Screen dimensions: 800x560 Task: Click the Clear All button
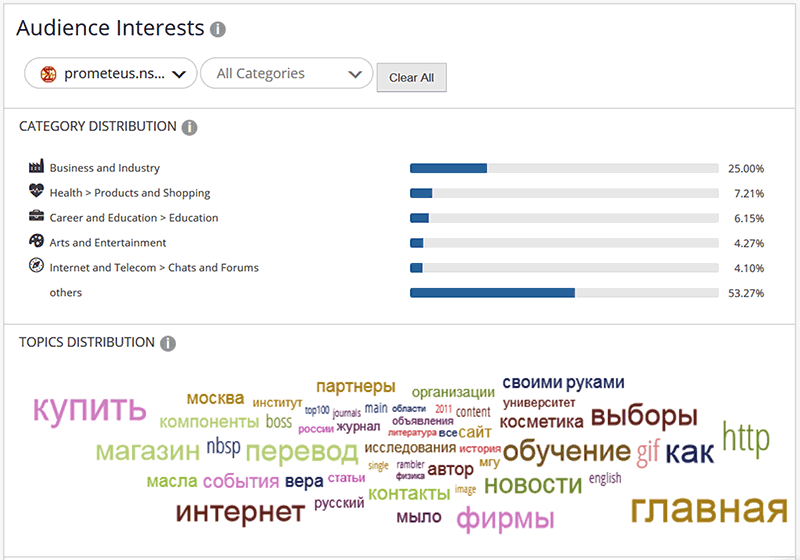click(412, 78)
